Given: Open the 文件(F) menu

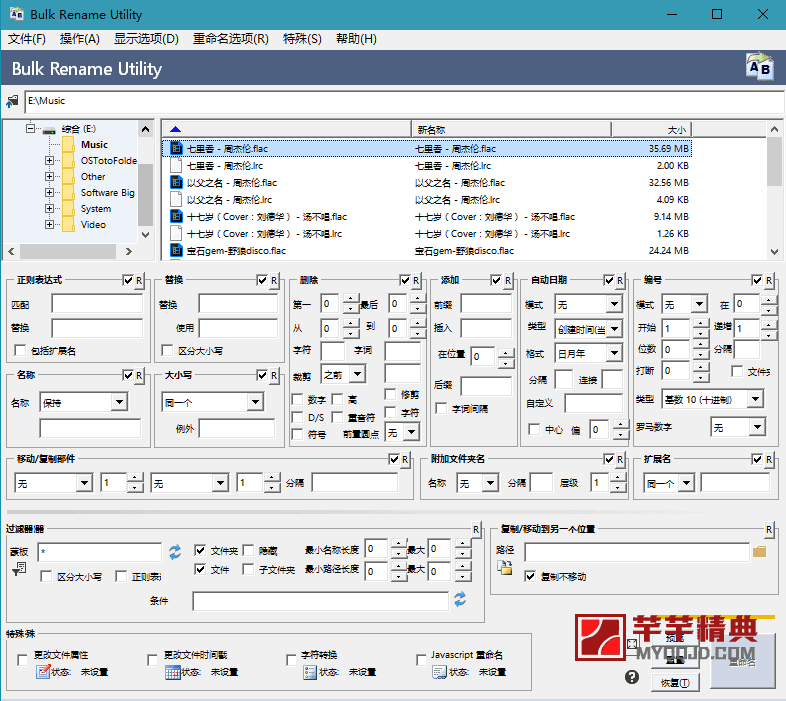Looking at the screenshot, I should point(27,39).
